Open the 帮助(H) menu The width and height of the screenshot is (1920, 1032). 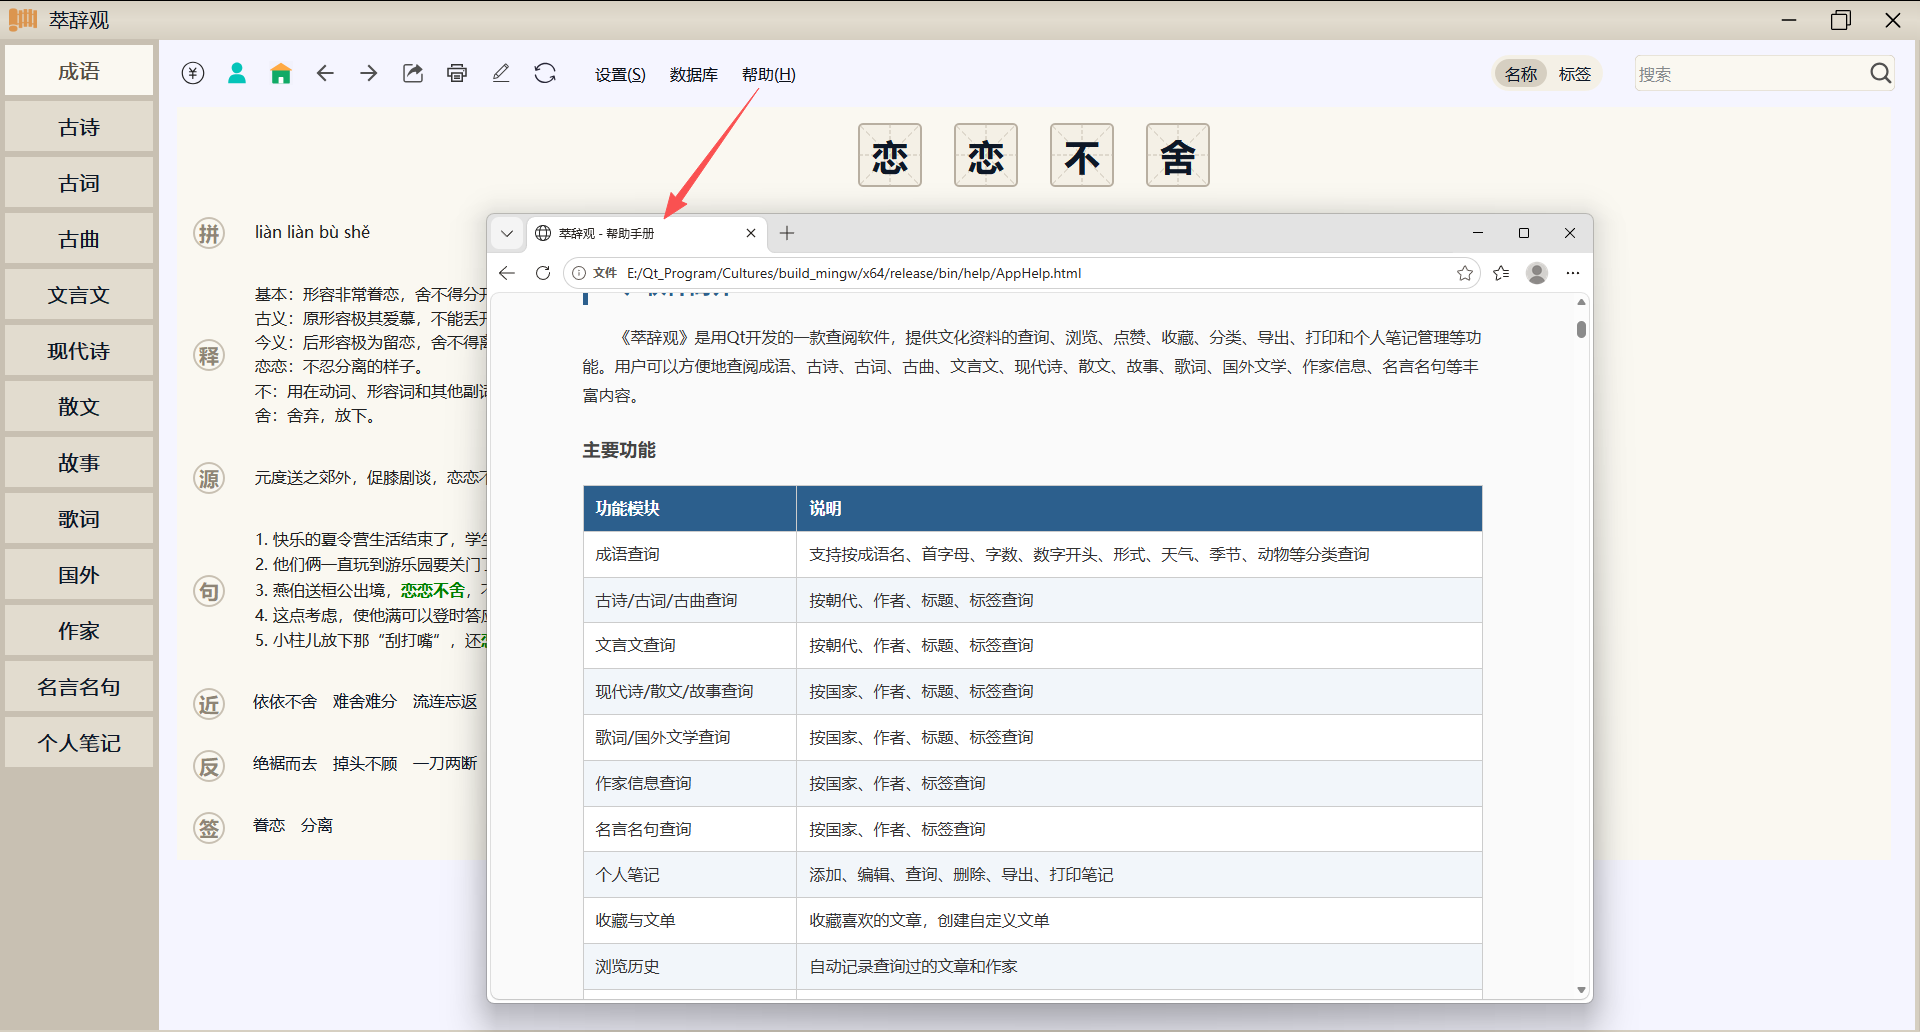click(x=769, y=74)
